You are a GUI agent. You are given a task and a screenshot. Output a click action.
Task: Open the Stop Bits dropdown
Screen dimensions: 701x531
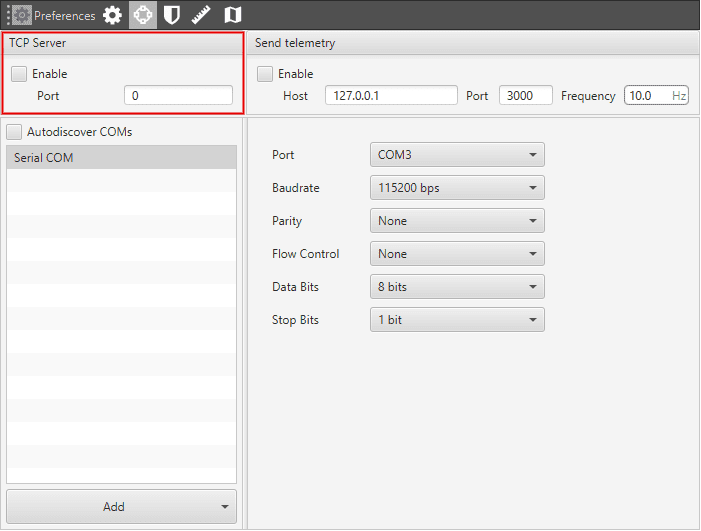coord(457,320)
